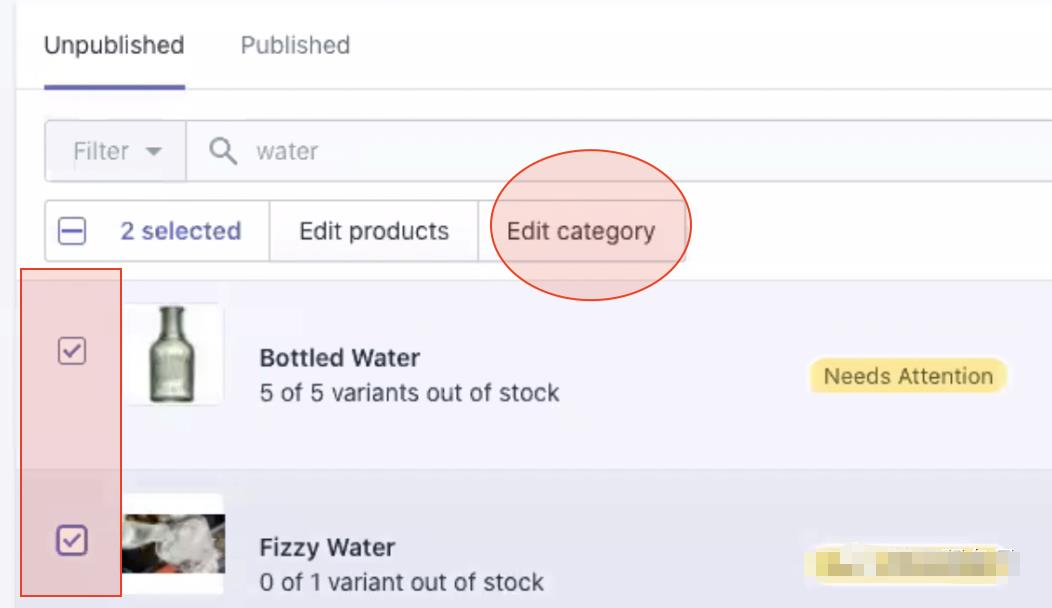Click the blurred status badge on Fizzy Water

pyautogui.click(x=905, y=564)
